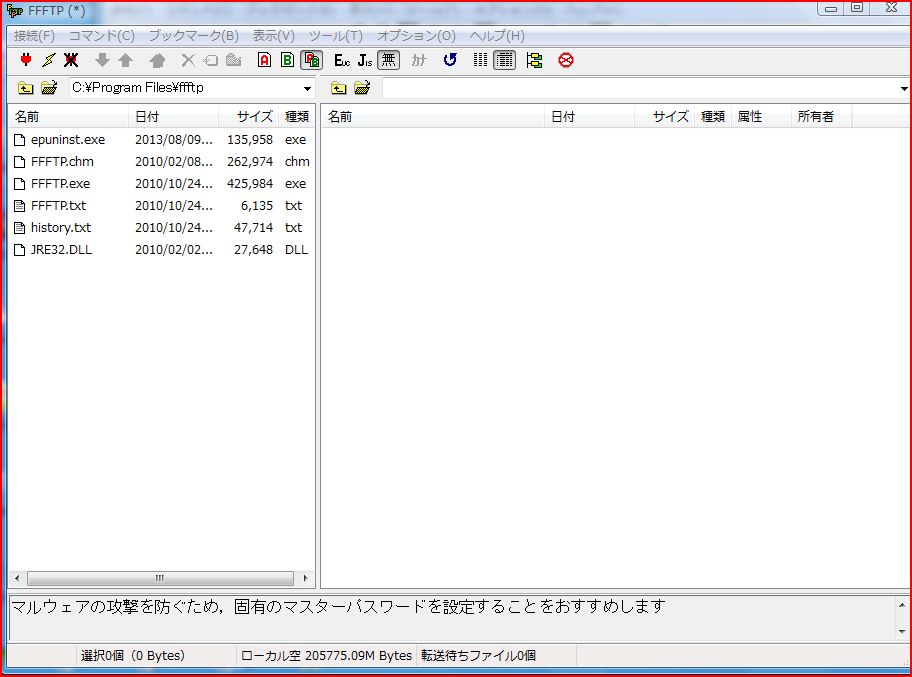Click the disconnect icon with crossed-out plug
912x677 pixels.
(x=71, y=60)
